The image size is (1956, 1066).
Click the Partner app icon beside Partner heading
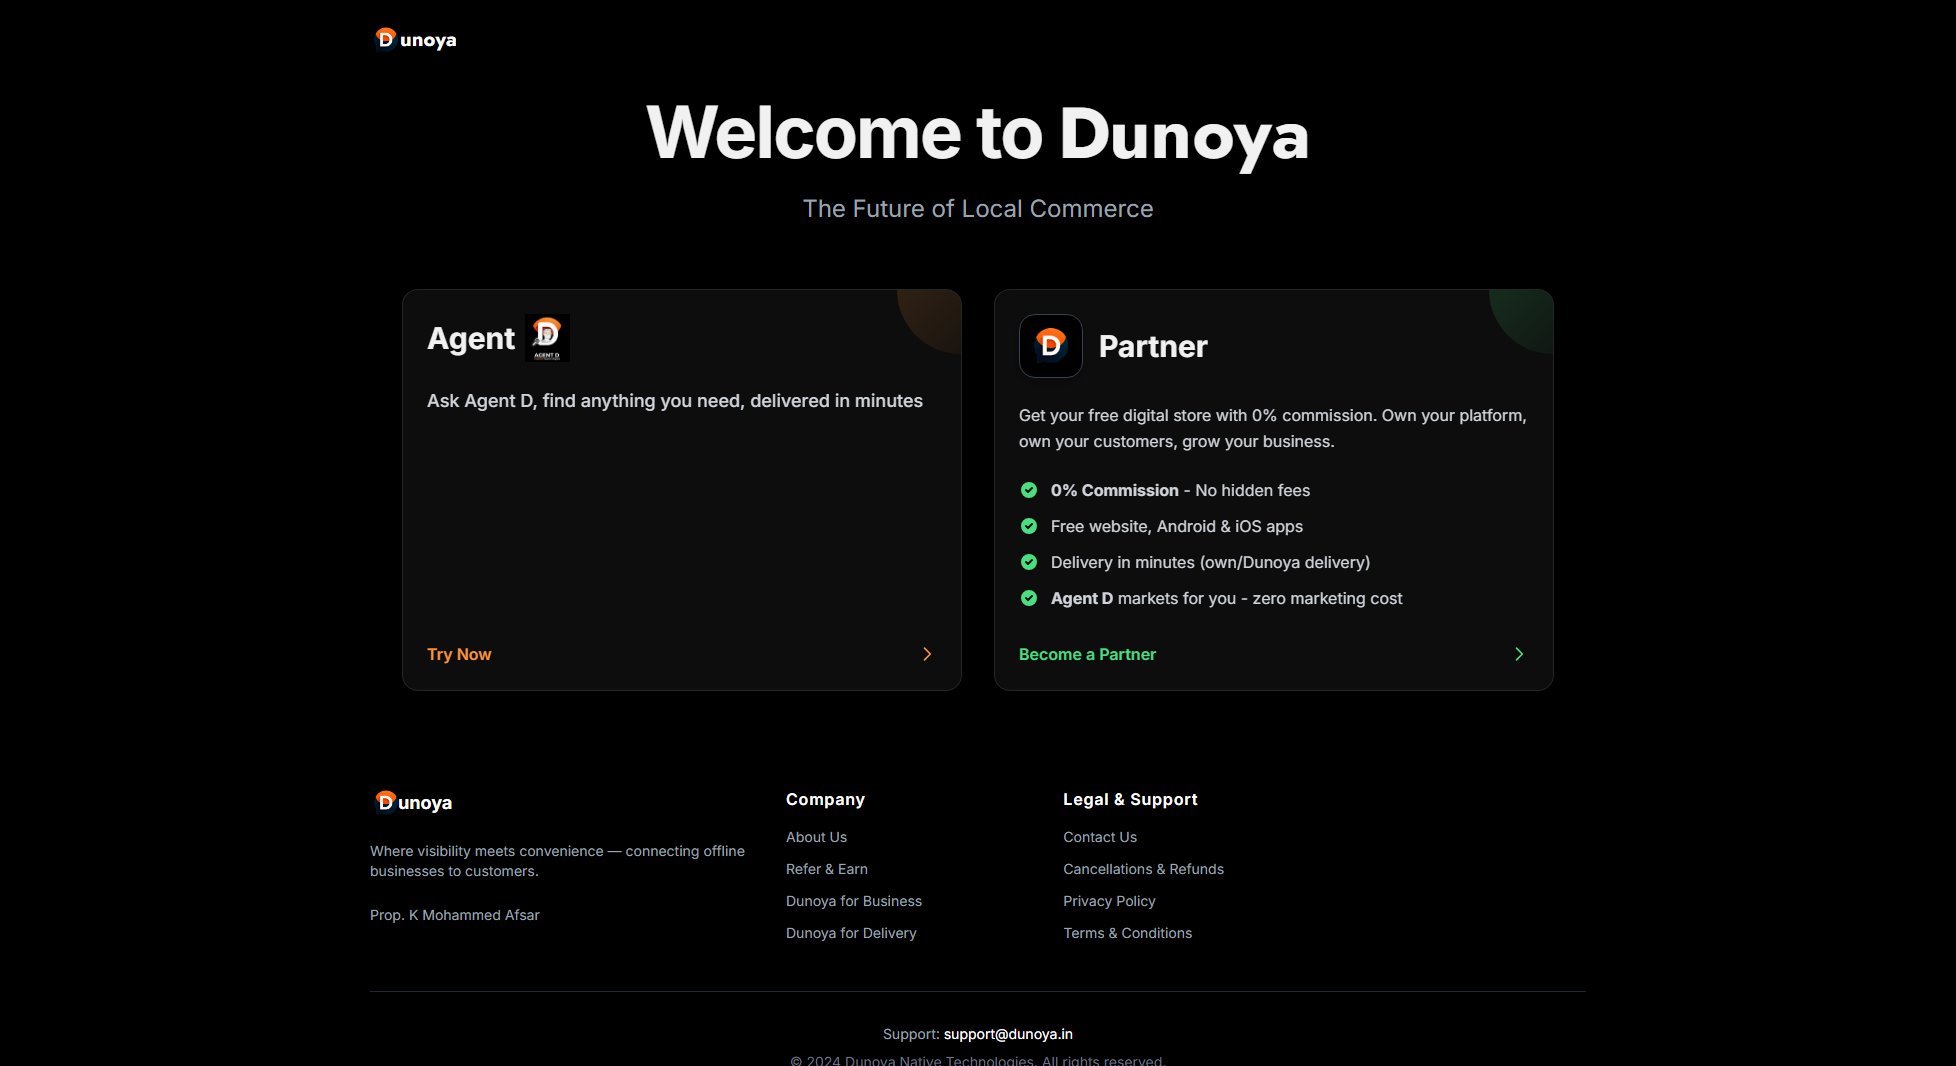tap(1050, 346)
